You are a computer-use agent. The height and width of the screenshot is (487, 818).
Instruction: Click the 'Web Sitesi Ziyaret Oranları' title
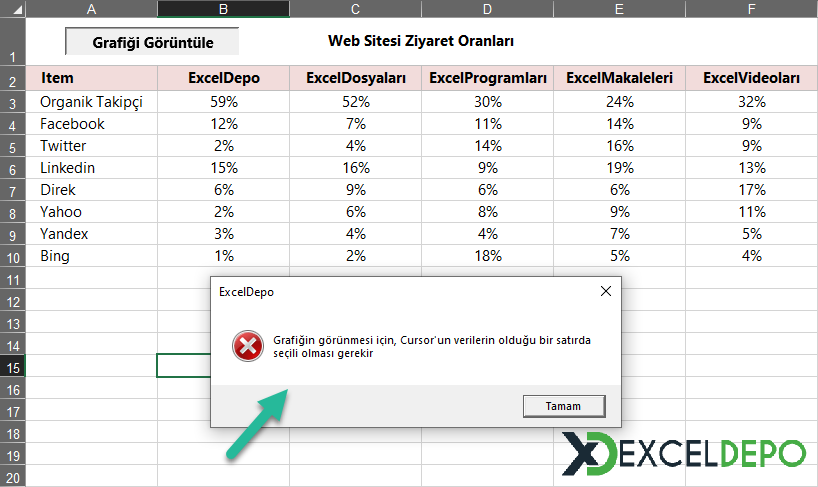click(x=420, y=41)
